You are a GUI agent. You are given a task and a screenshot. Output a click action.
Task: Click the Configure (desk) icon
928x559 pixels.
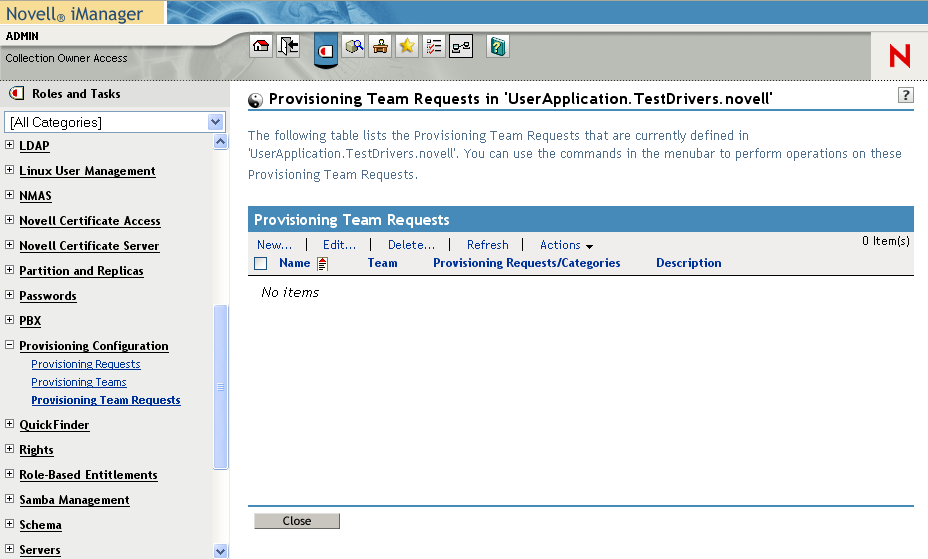[x=380, y=46]
